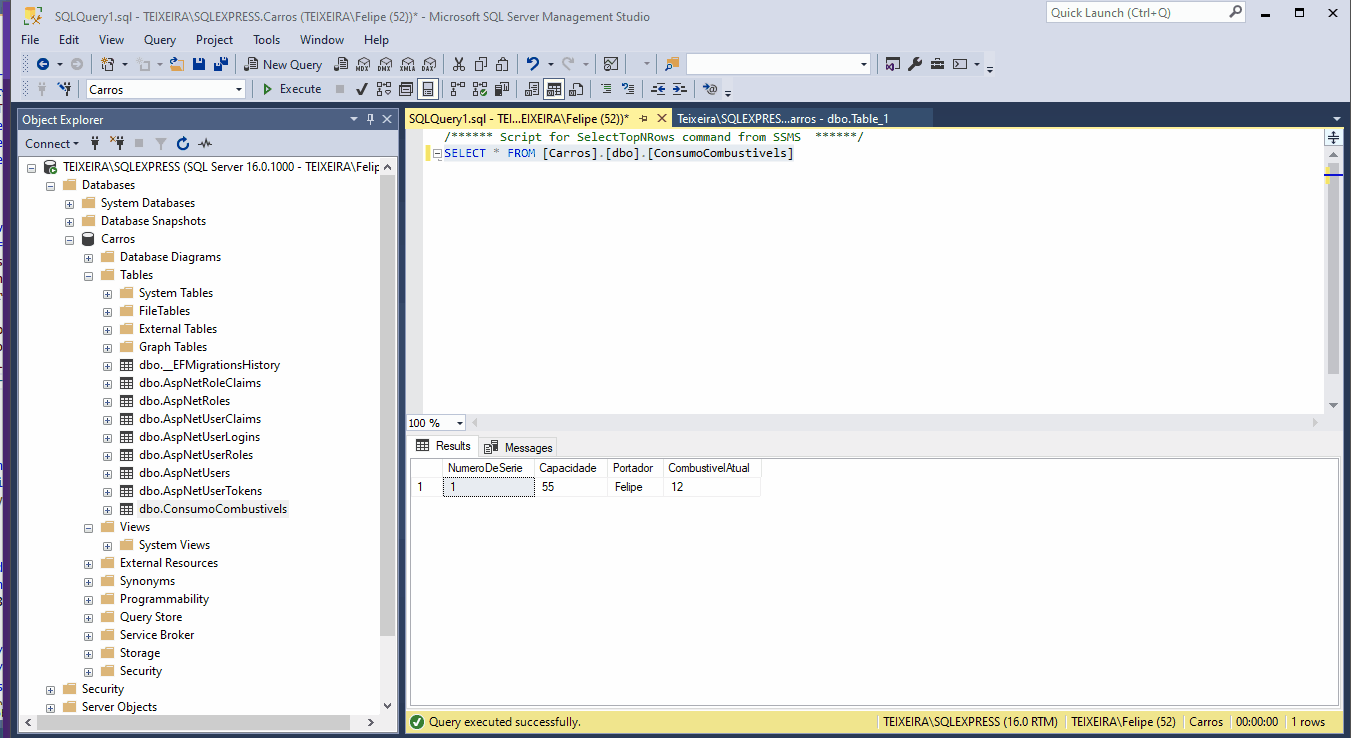
Task: Click the Save All toolbar icon
Action: pos(220,64)
